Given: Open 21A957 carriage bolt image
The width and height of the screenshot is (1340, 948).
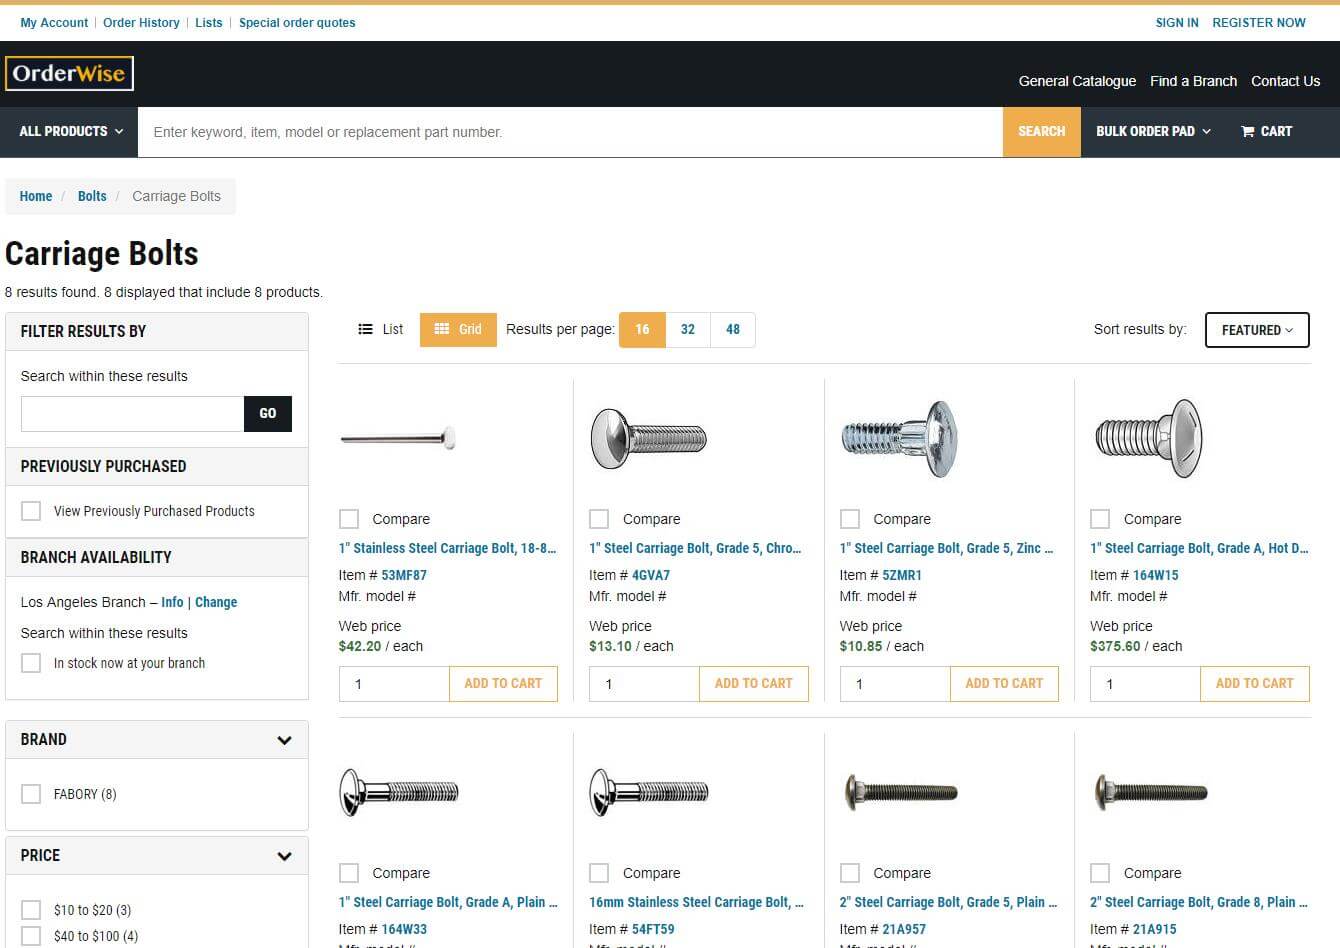Looking at the screenshot, I should pos(901,792).
